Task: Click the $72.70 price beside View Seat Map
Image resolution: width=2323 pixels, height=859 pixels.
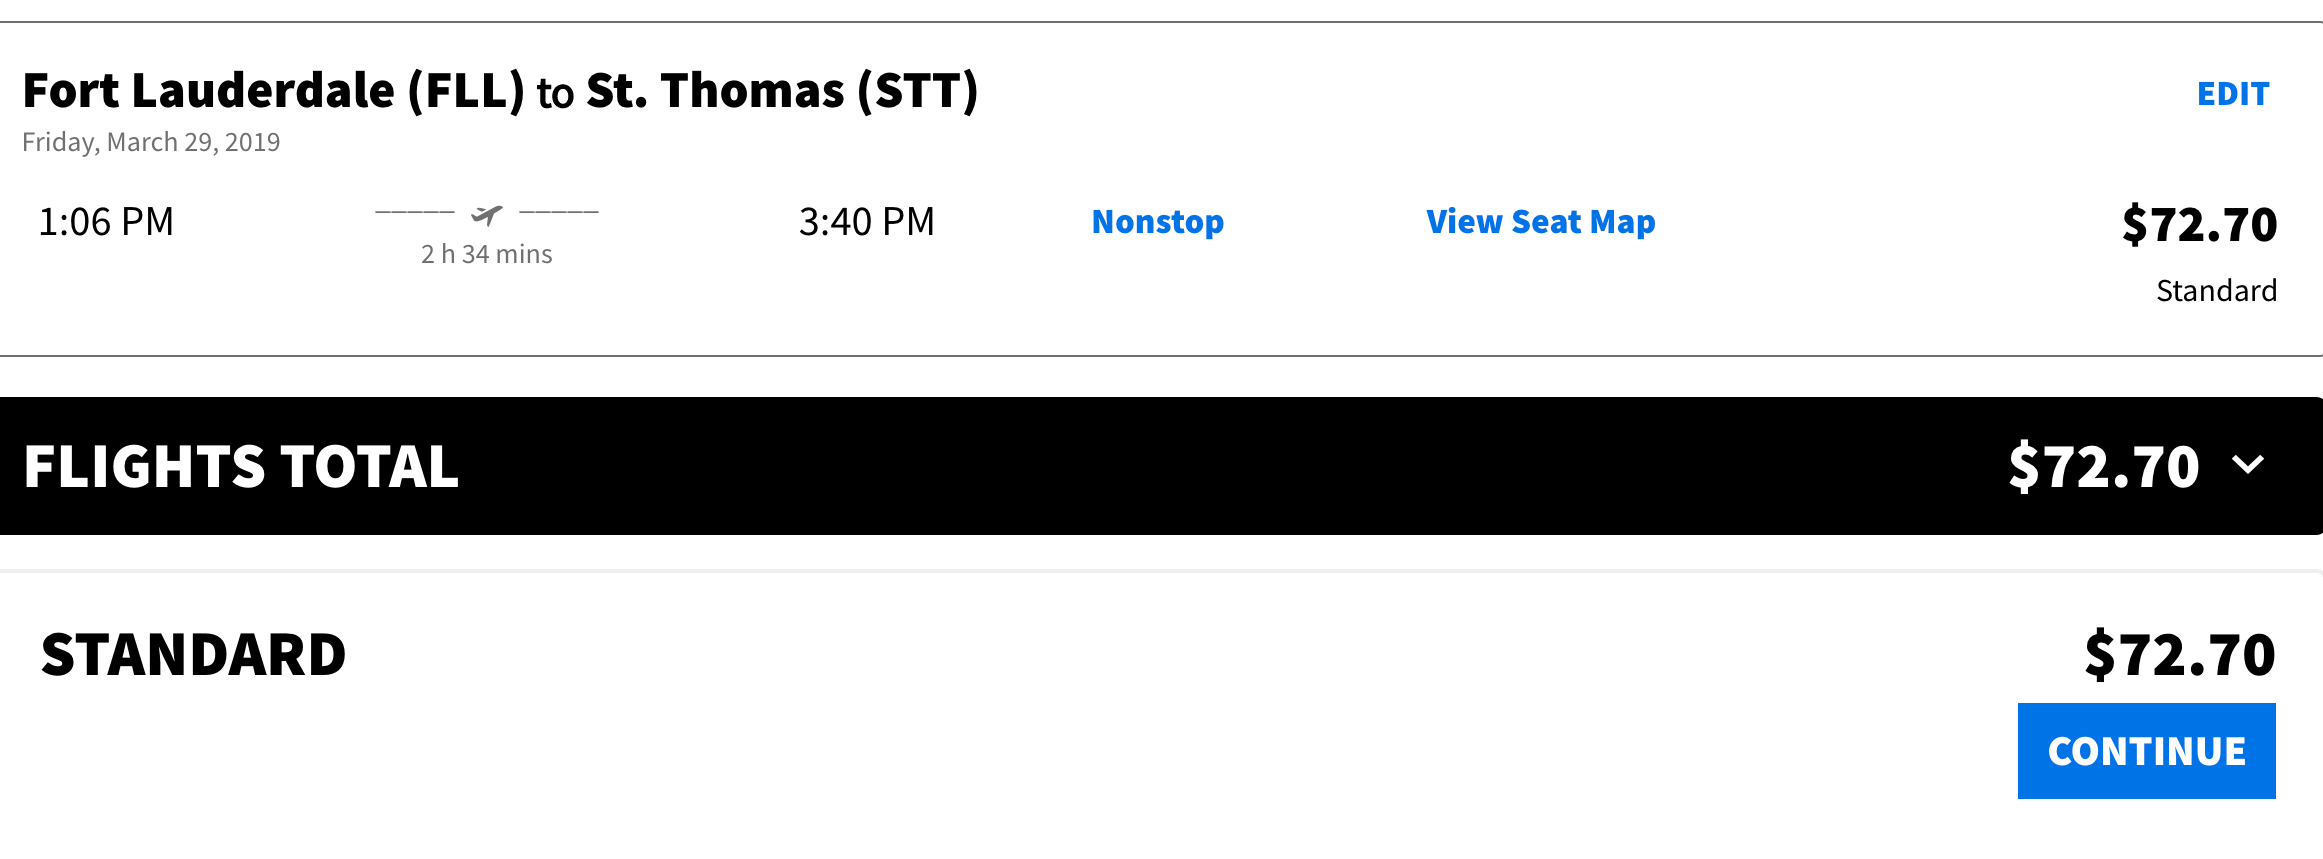Action: click(x=2200, y=224)
